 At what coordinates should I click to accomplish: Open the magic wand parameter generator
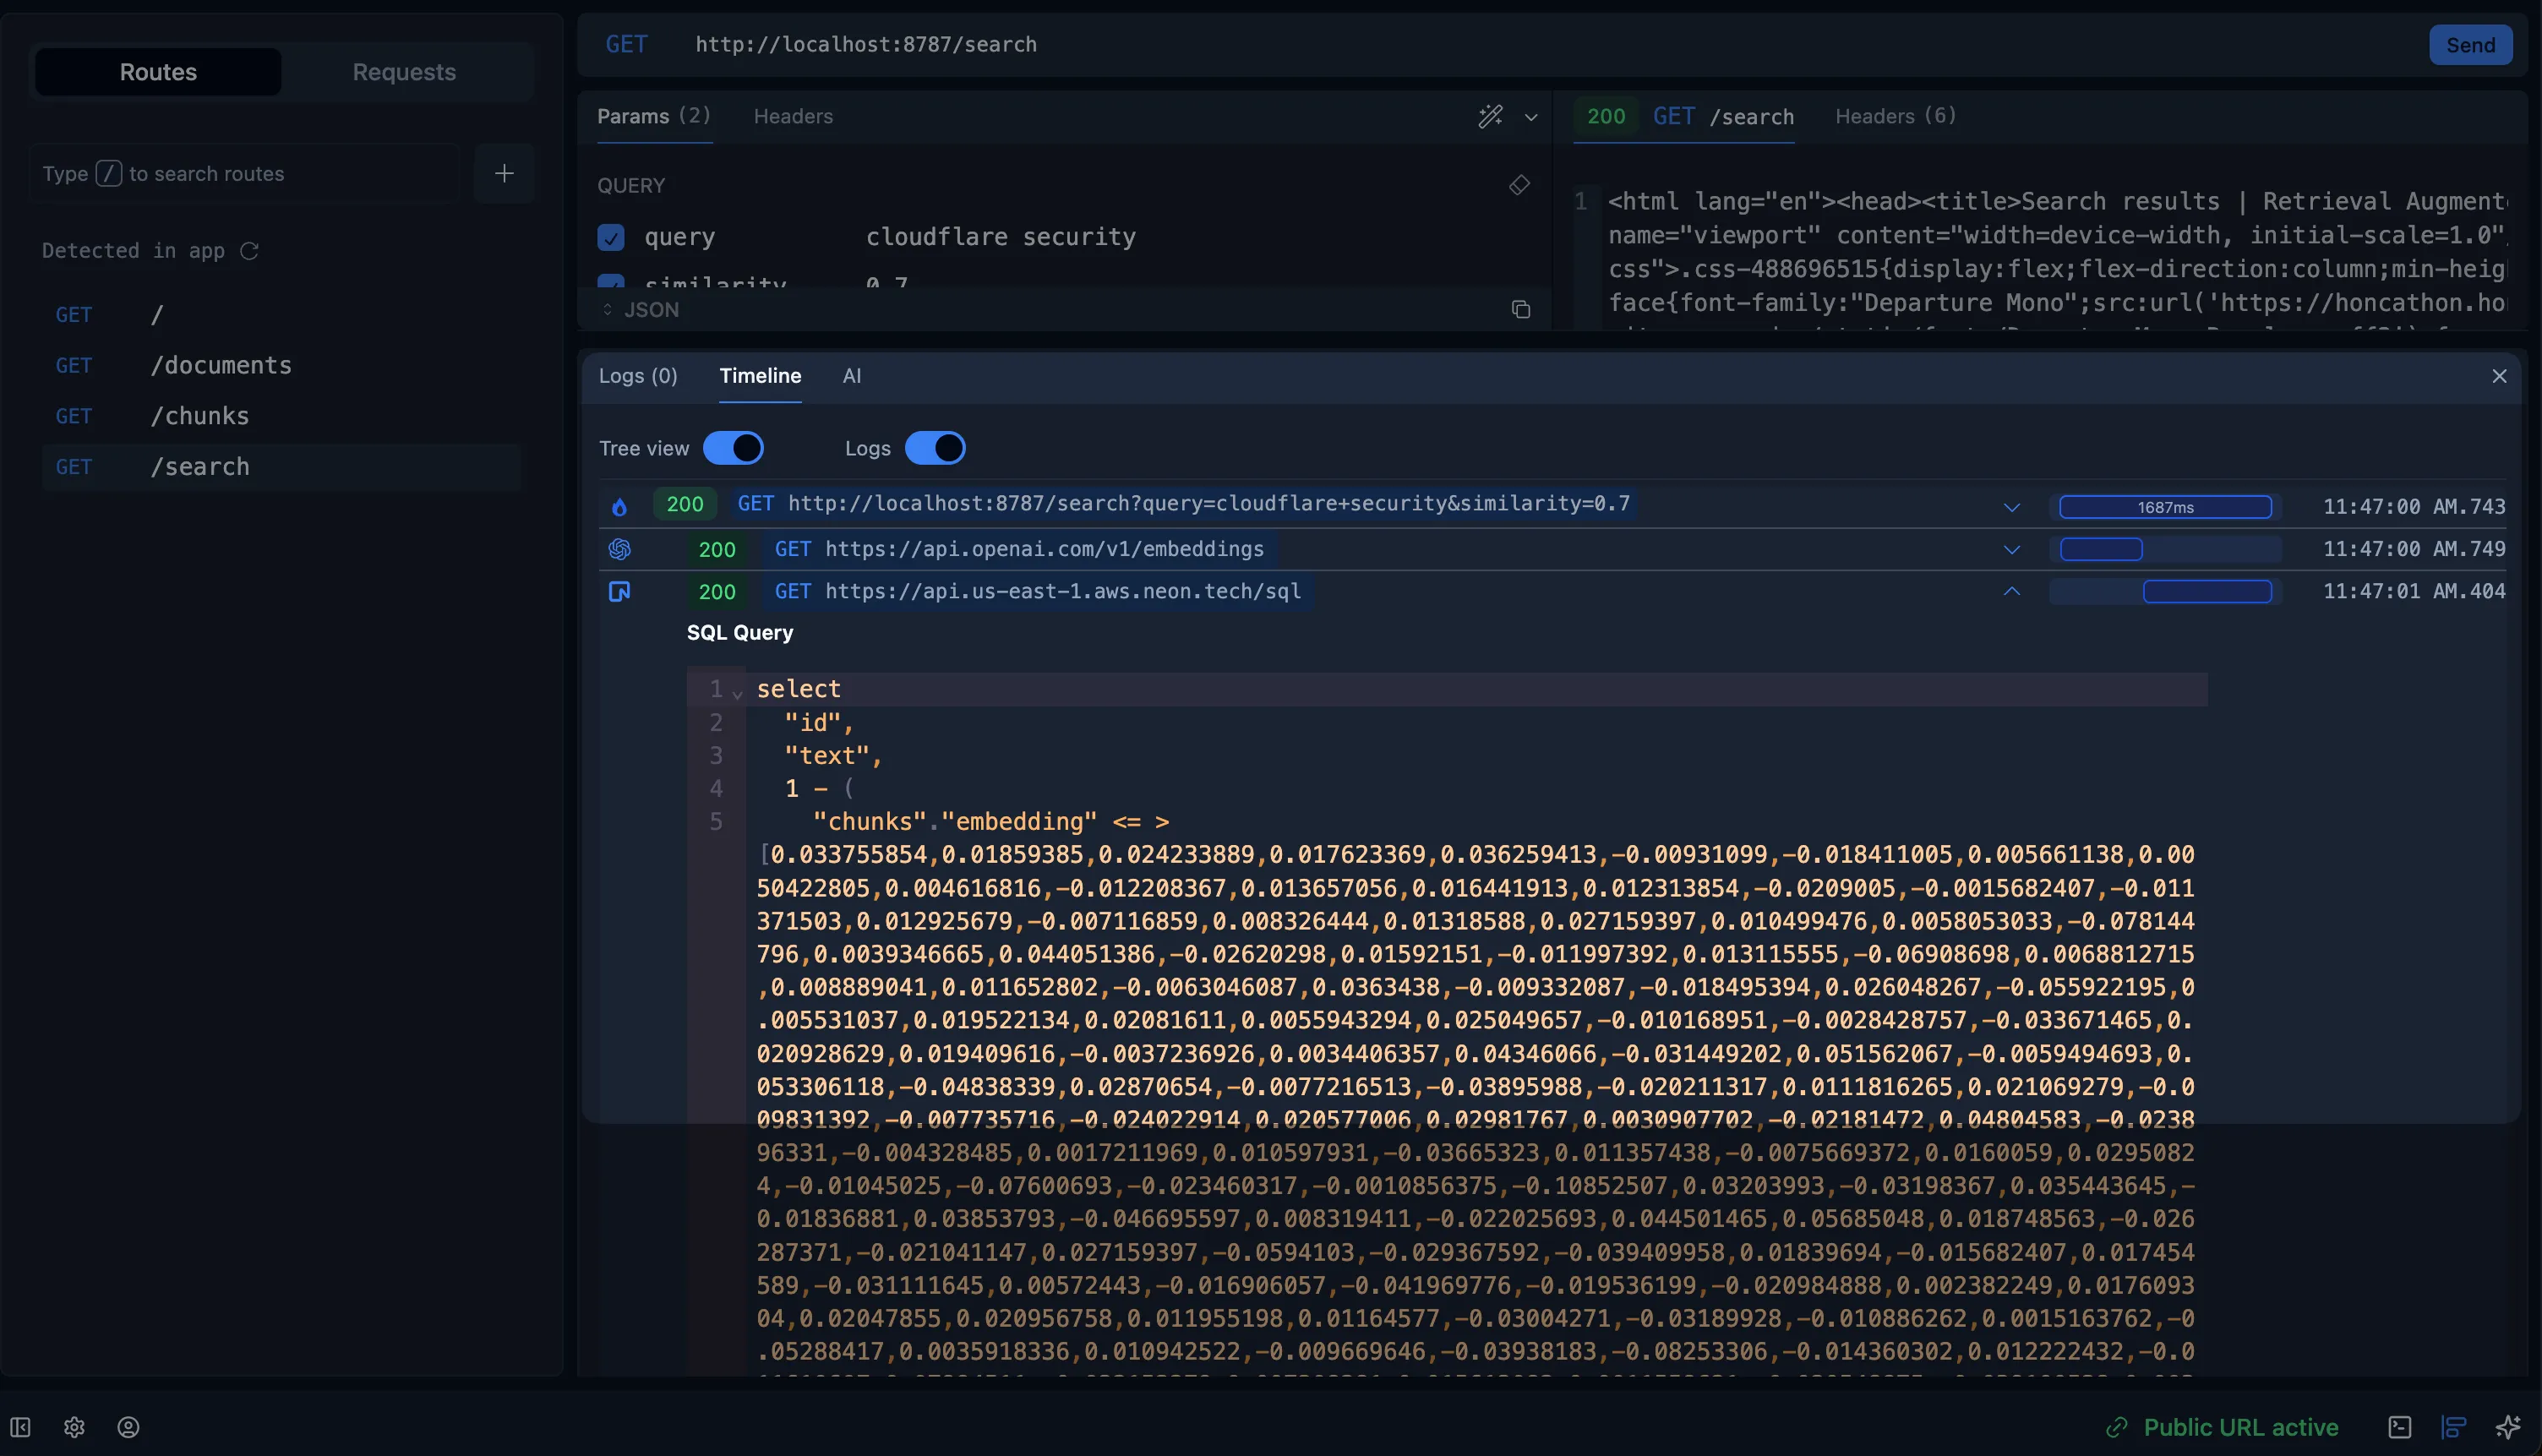[x=1489, y=117]
